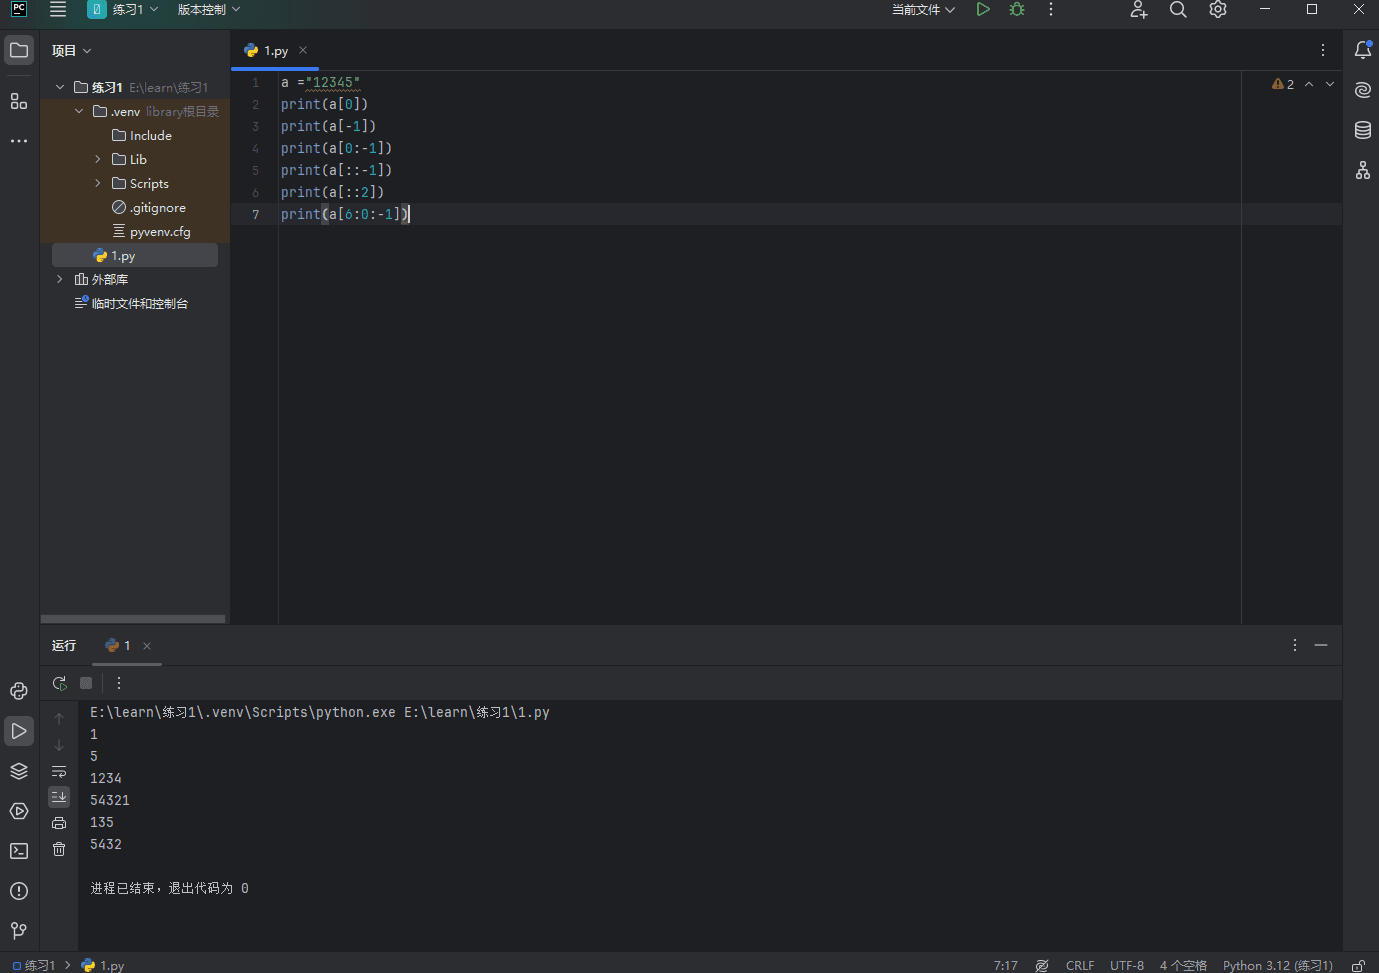The width and height of the screenshot is (1379, 973).
Task: Run the current file with the green play icon
Action: click(983, 10)
